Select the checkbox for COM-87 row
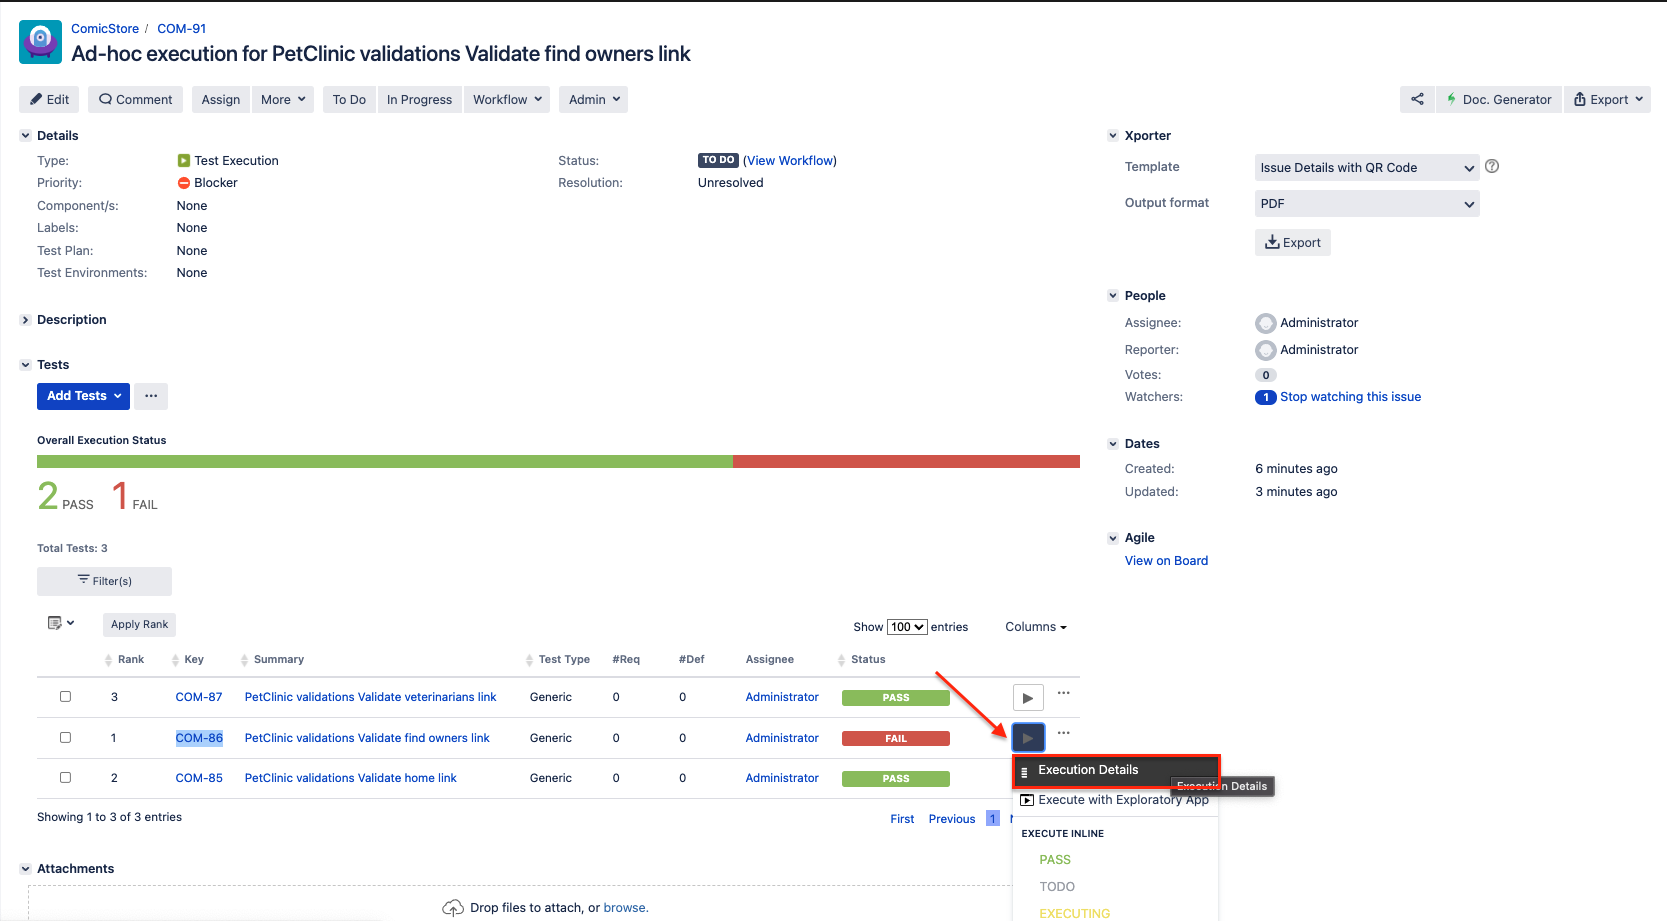 [65, 697]
